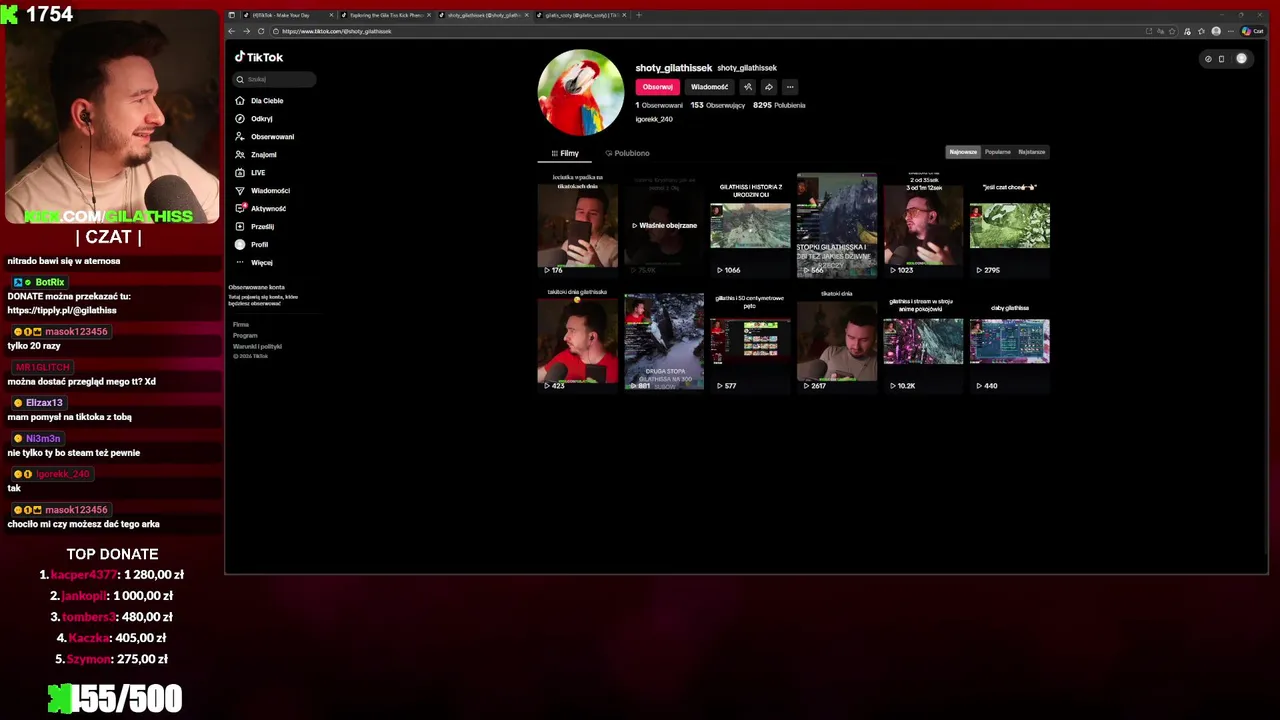Image resolution: width=1280 pixels, height=720 pixels.
Task: Click the 1 Obserwowani following count
Action: point(659,105)
